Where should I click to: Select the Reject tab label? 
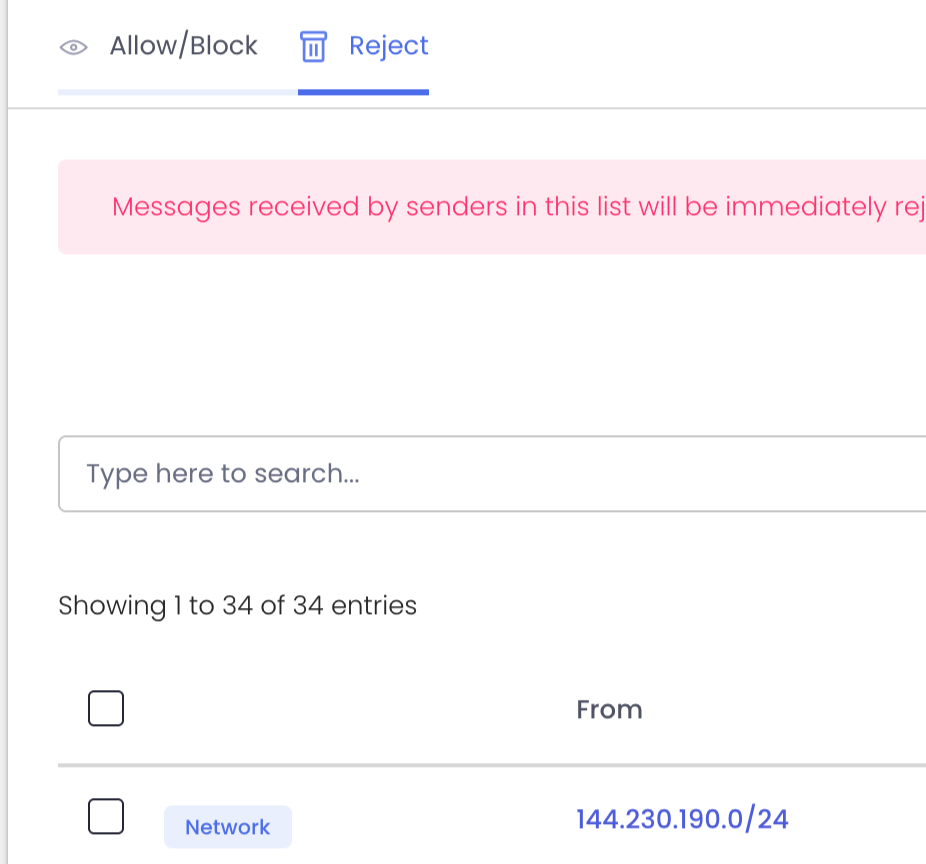[x=389, y=46]
